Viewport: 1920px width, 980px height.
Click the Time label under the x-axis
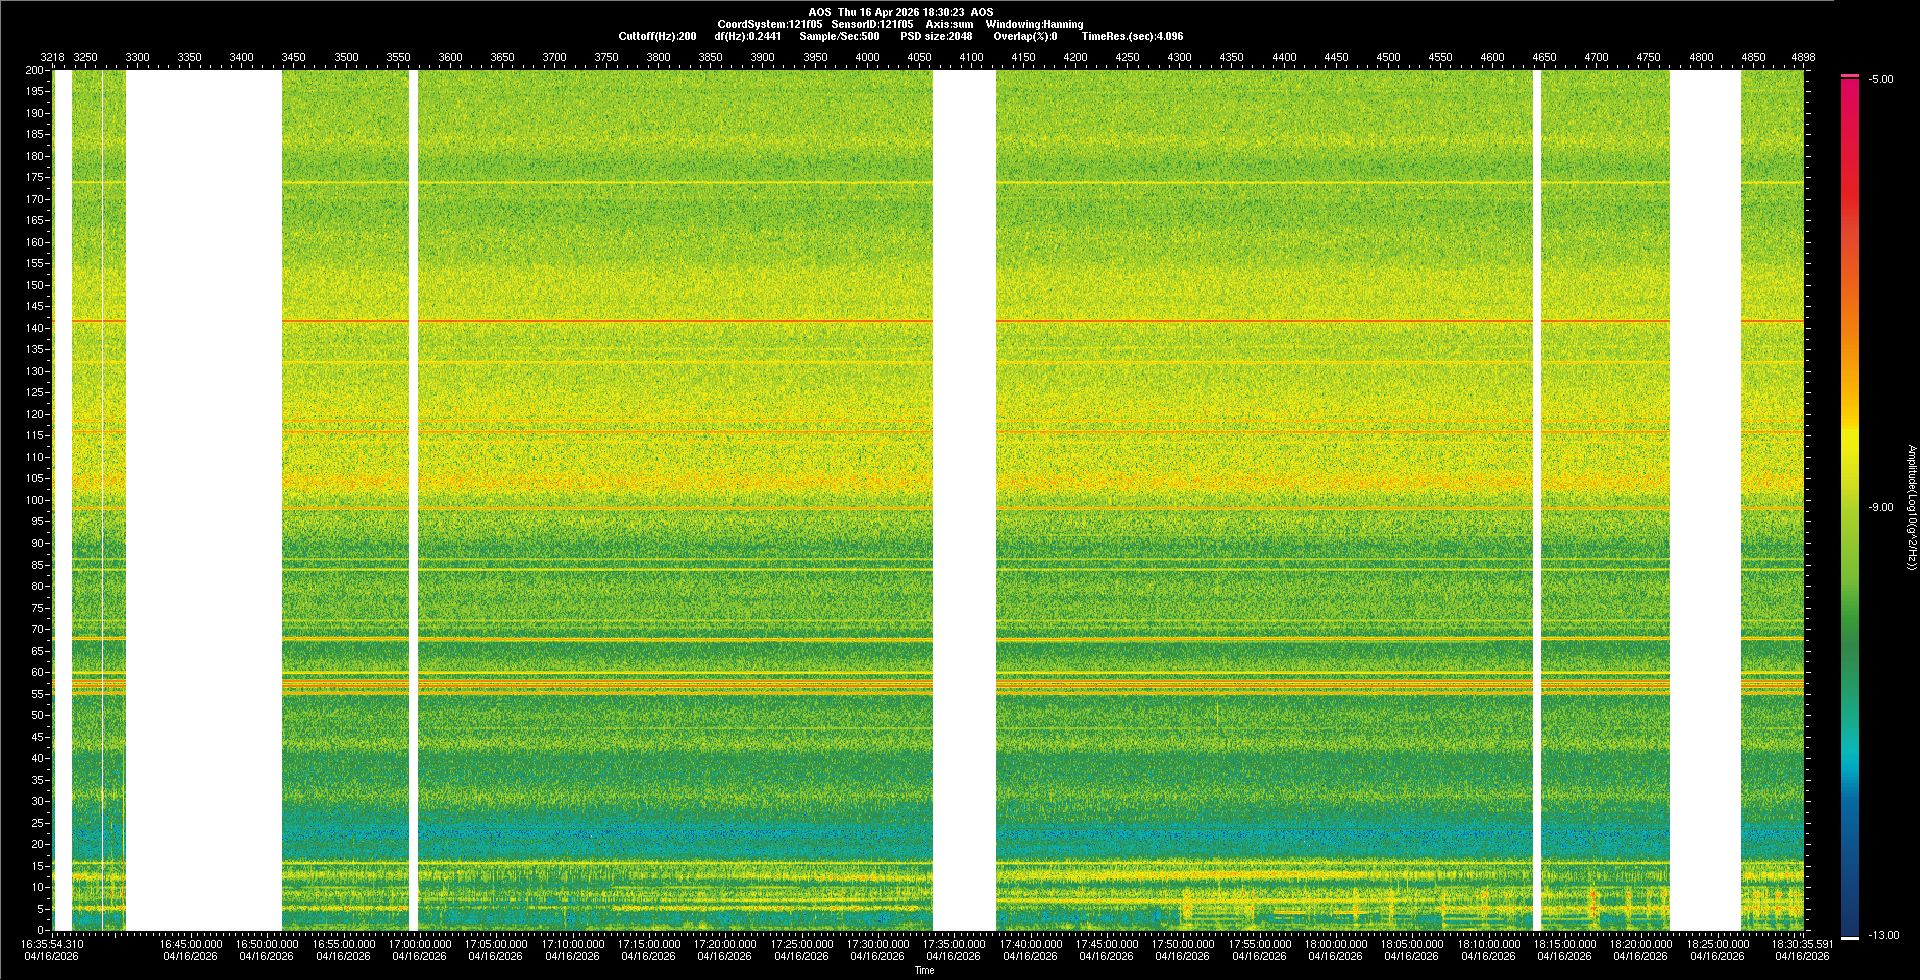click(x=924, y=970)
